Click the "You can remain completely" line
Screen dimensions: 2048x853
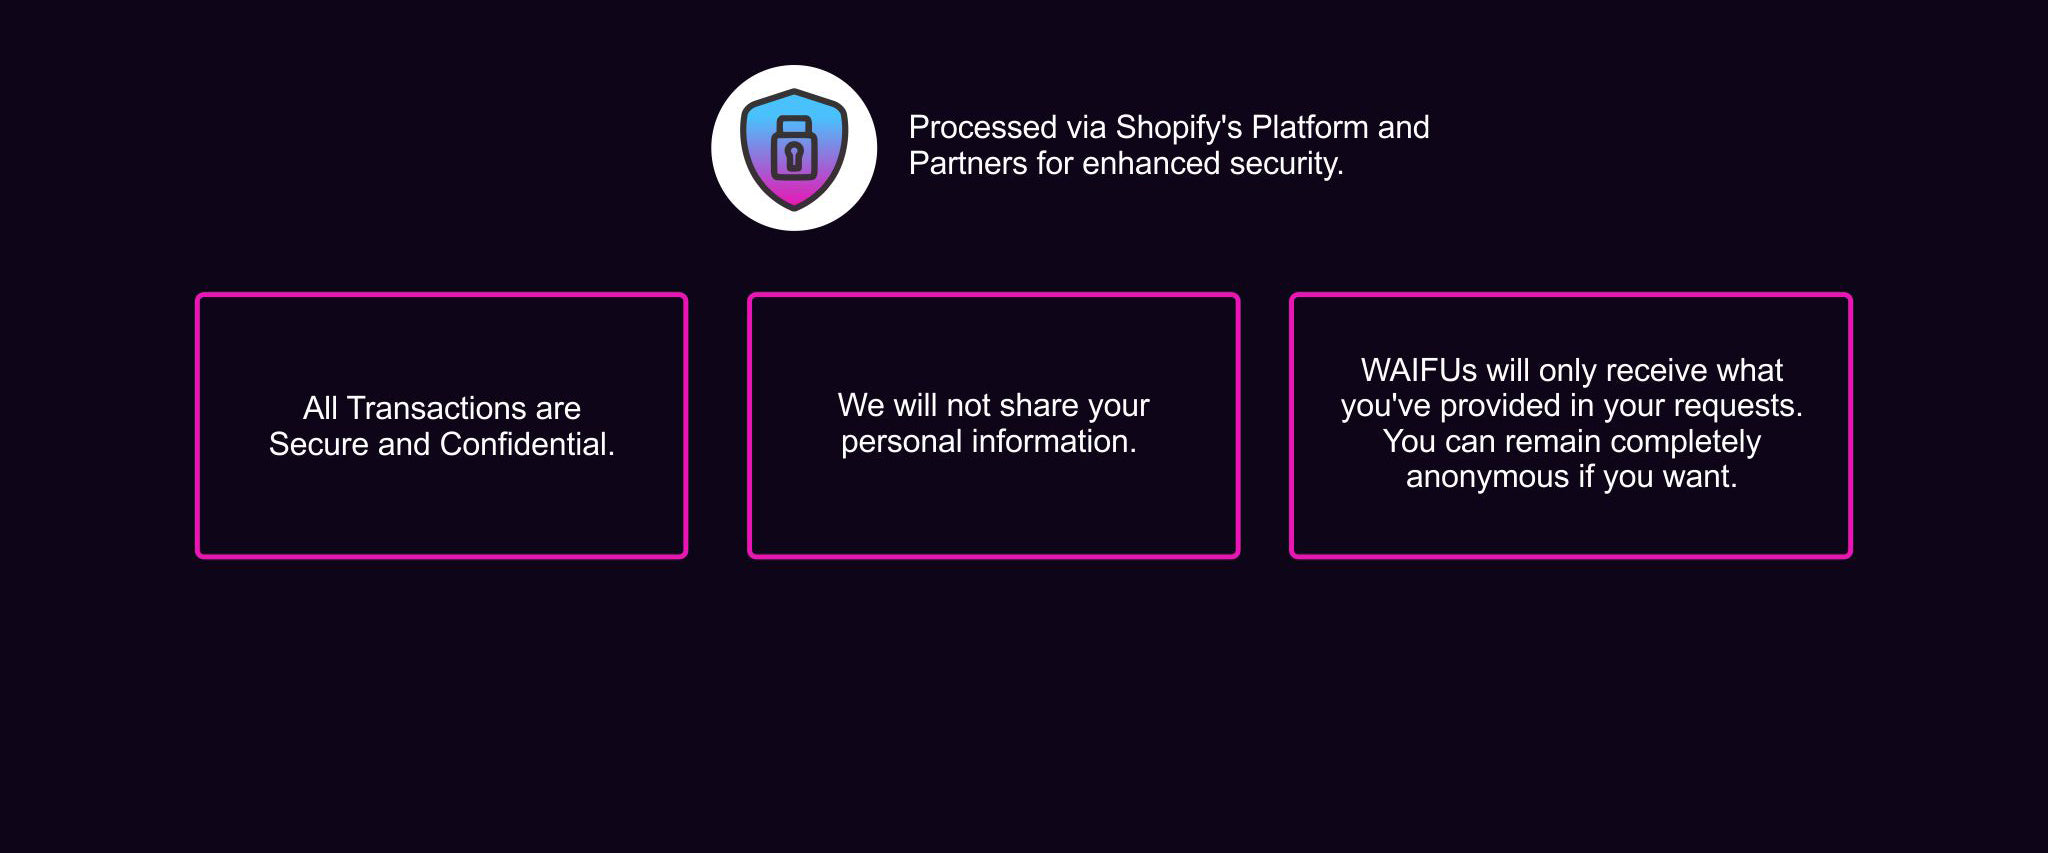(1571, 442)
